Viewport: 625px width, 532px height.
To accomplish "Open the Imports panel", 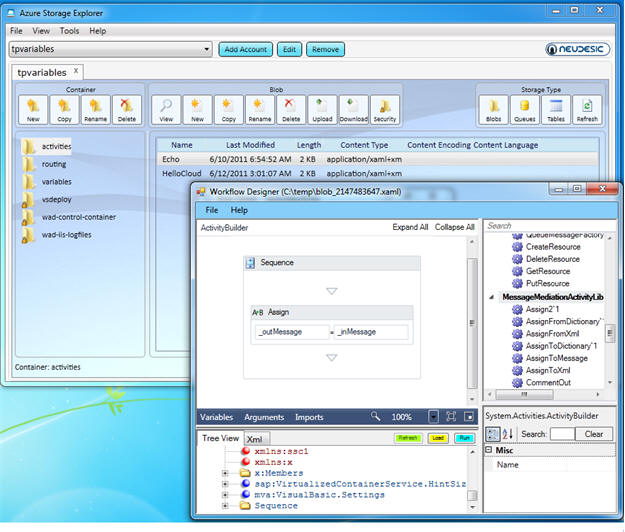I will coord(309,417).
